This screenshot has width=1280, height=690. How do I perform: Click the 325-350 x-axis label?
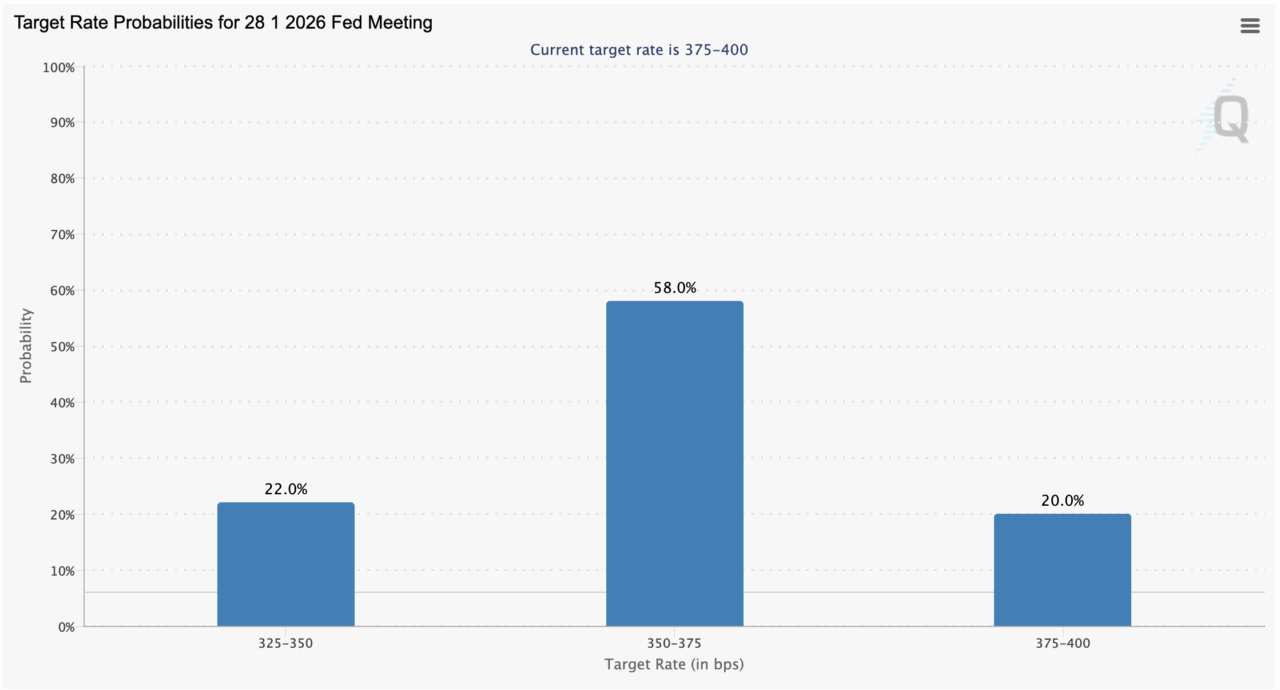point(285,643)
